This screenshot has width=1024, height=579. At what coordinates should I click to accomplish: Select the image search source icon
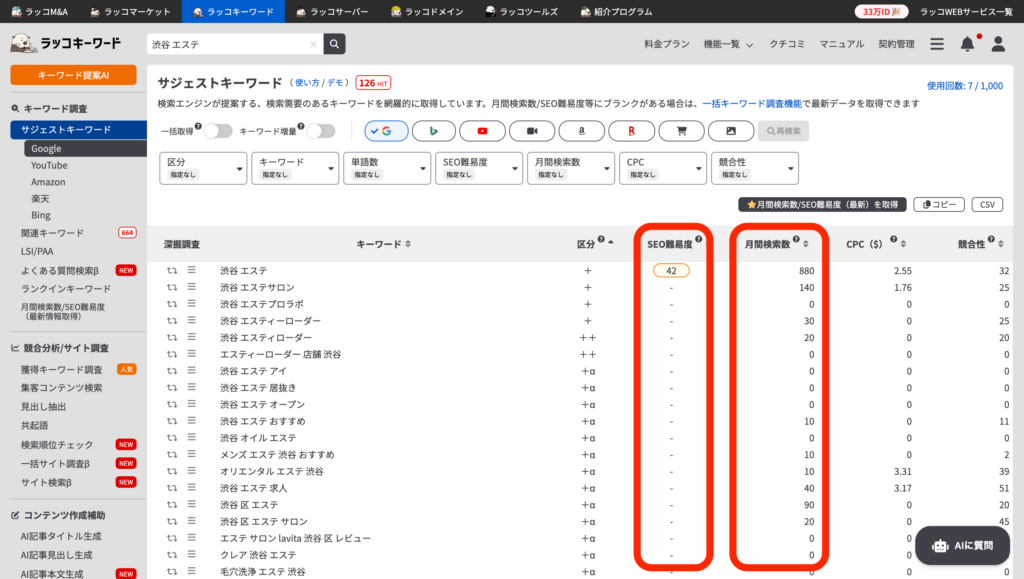coord(731,131)
